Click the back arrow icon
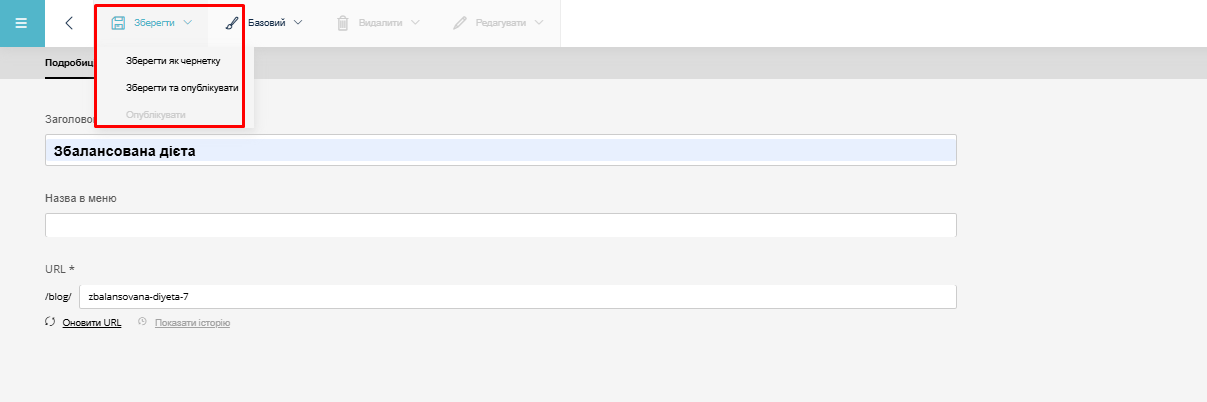 pyautogui.click(x=69, y=23)
